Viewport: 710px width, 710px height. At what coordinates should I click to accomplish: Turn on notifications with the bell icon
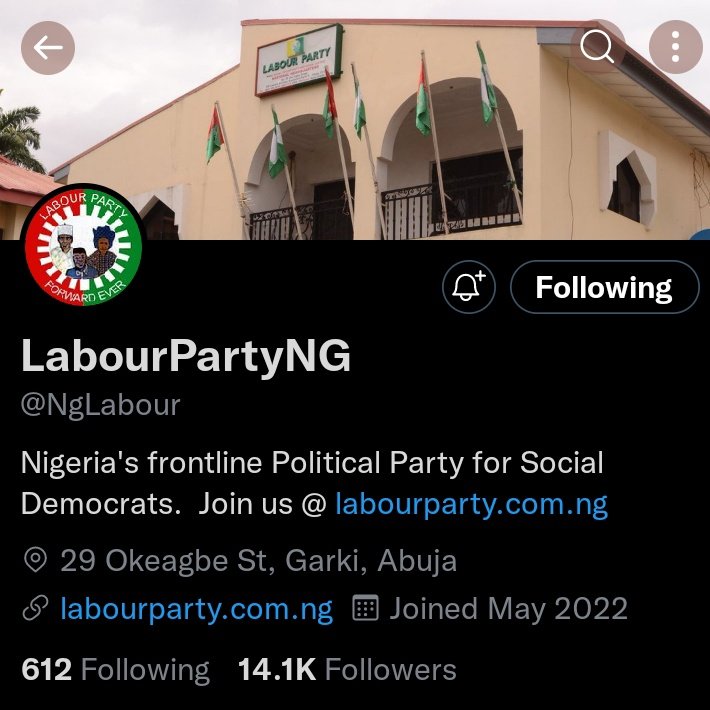tap(469, 288)
